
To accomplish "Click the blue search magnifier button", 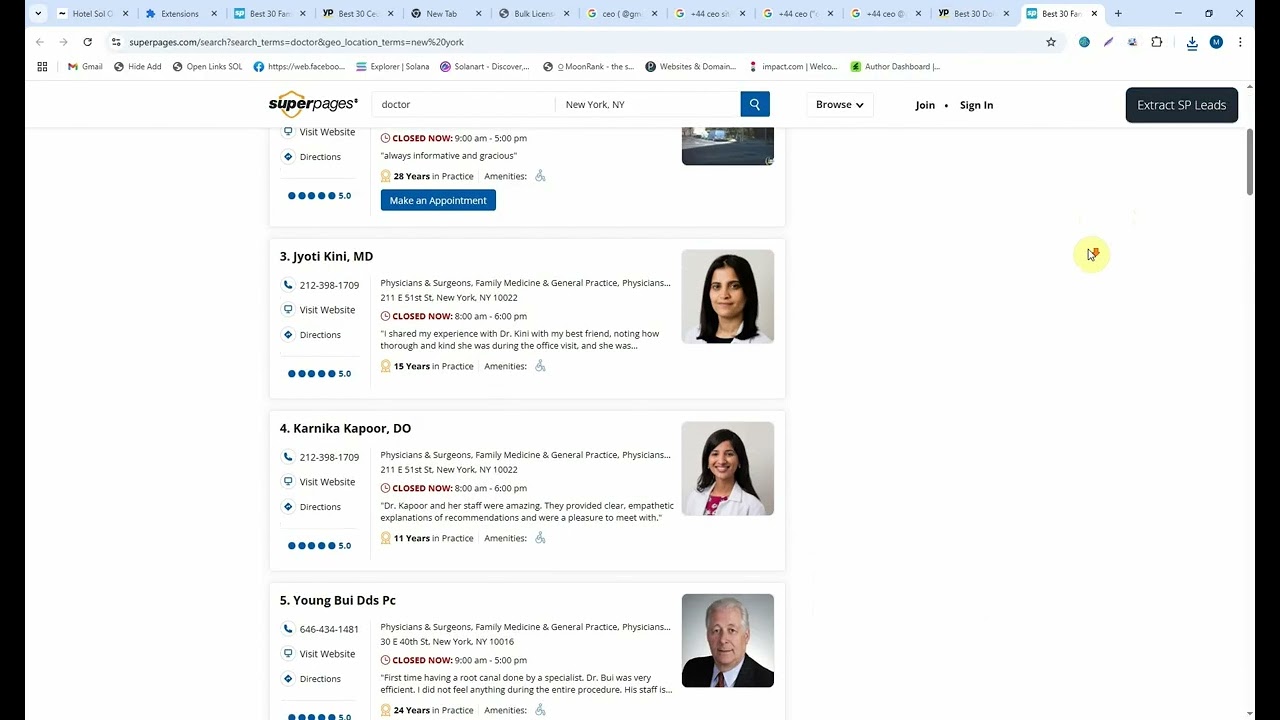I will (755, 104).
